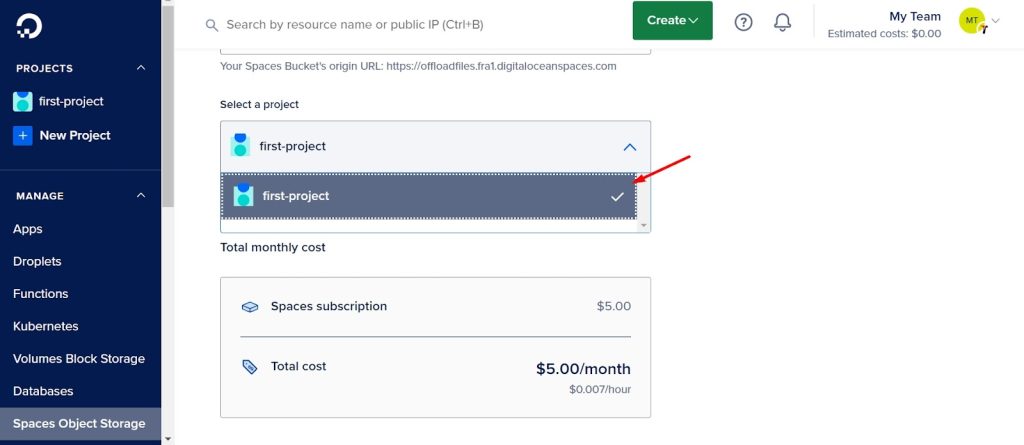
Task: Click the Total cost tag icon
Action: pos(249,367)
